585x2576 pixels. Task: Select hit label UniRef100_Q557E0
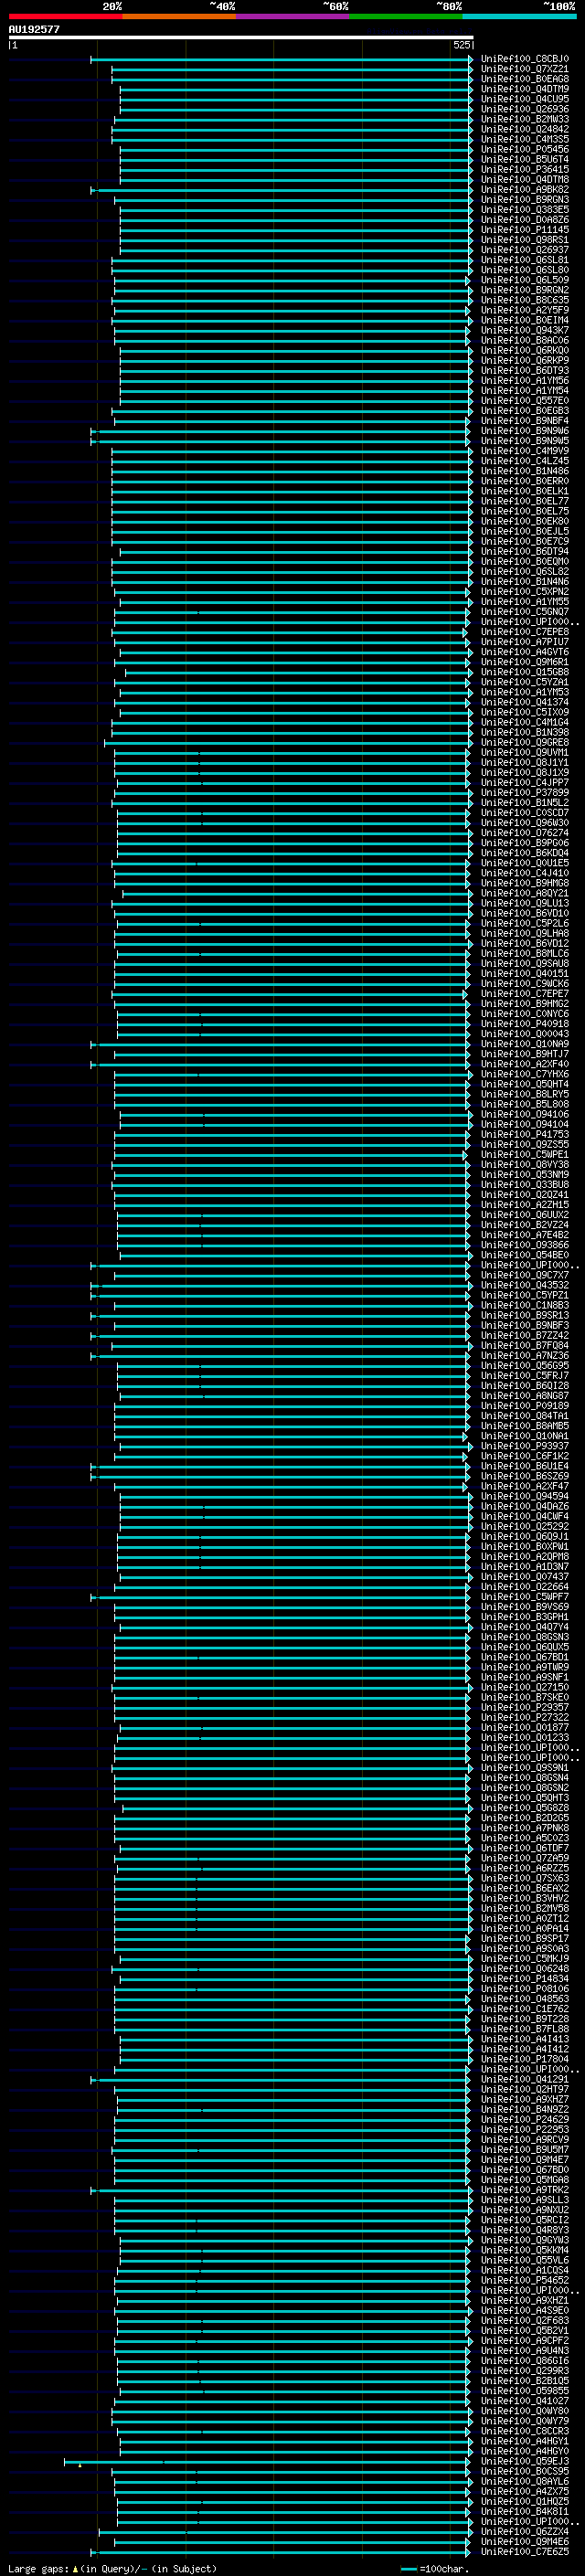point(525,401)
